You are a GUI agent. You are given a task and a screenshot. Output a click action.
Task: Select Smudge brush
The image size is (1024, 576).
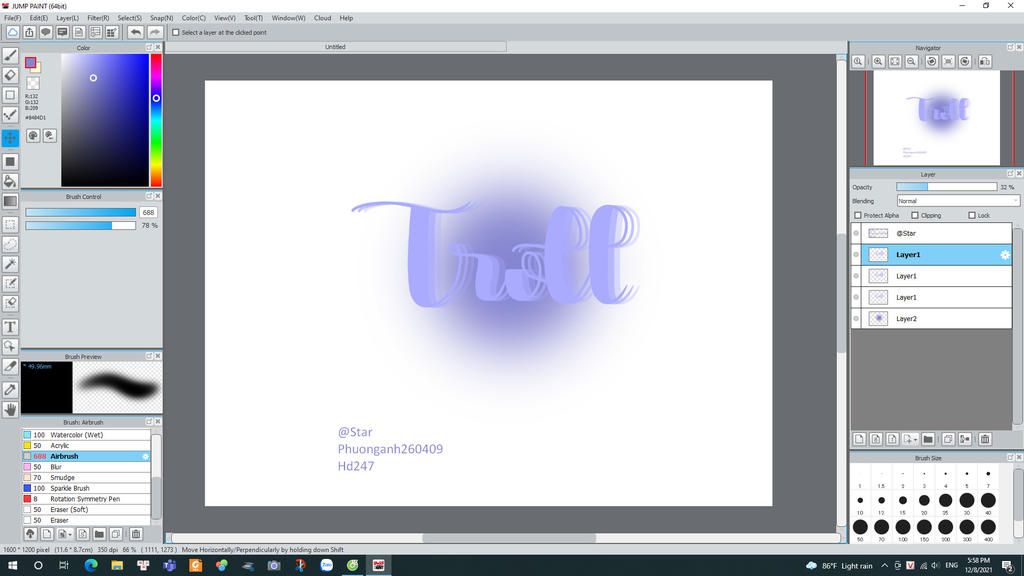(x=86, y=477)
